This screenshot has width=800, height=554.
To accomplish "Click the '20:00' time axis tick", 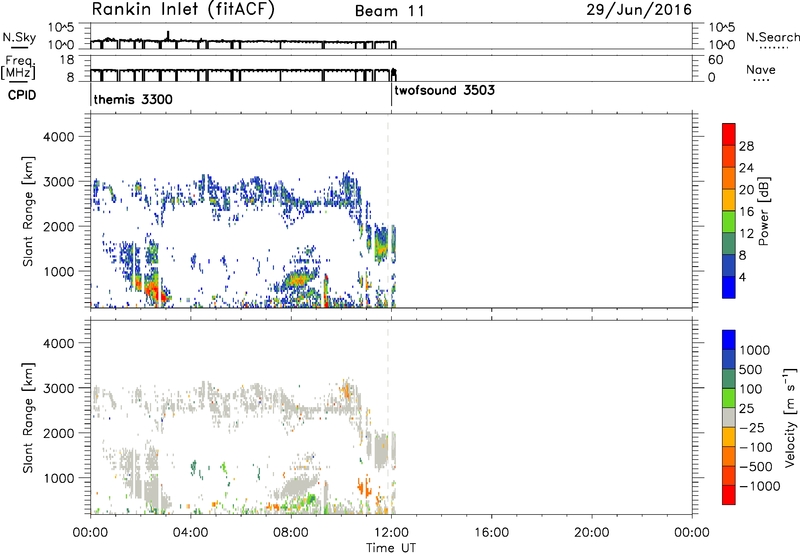I will (591, 533).
